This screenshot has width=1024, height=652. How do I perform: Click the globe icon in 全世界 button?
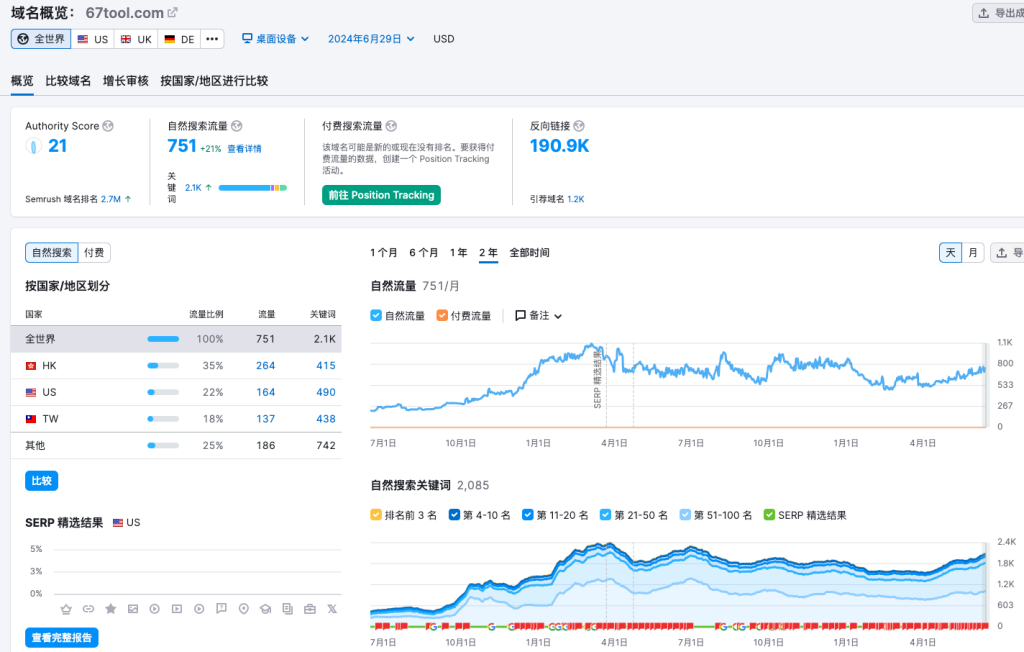coord(23,39)
